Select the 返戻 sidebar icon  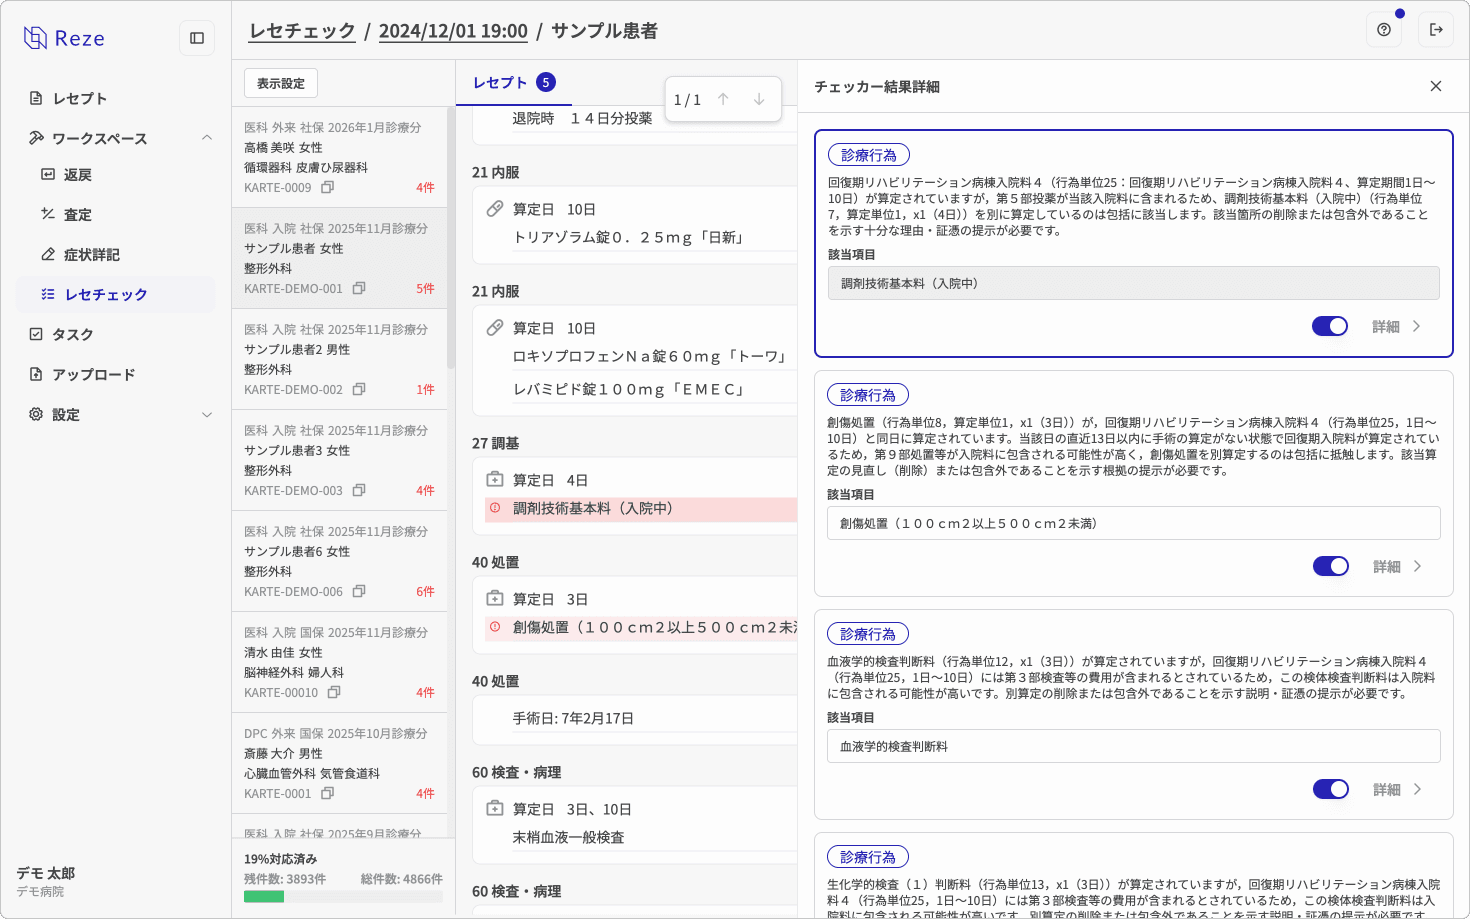pyautogui.click(x=49, y=174)
